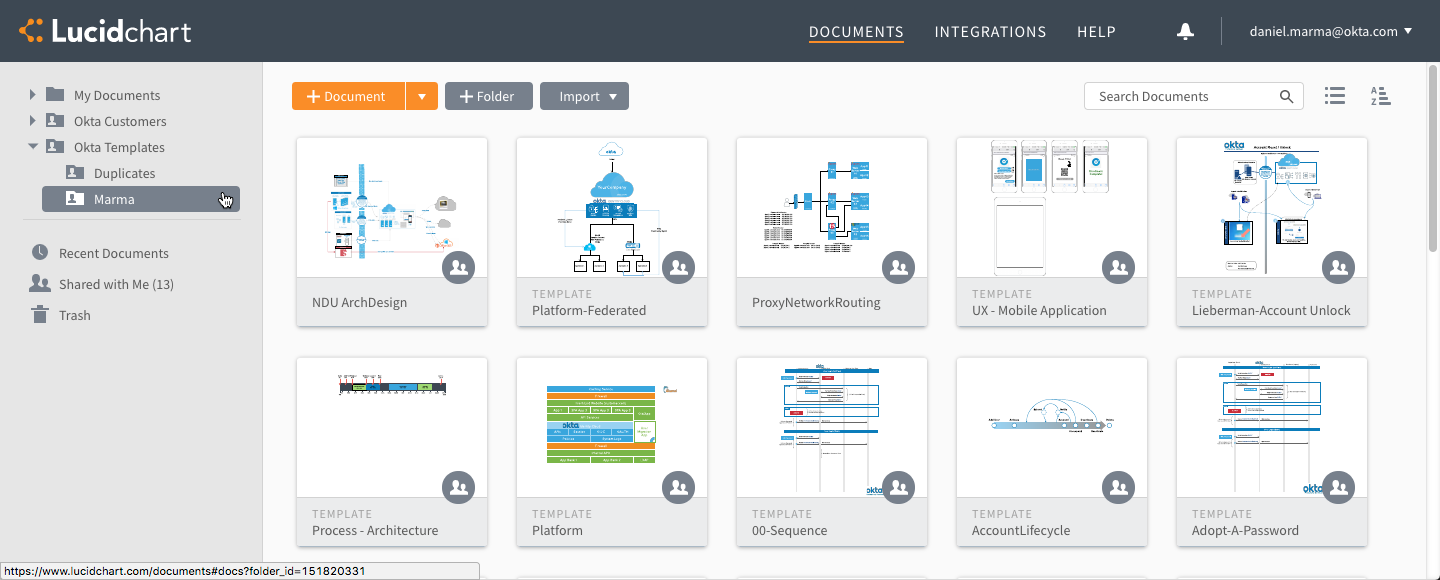The width and height of the screenshot is (1440, 580).
Task: Click shared icon on Platform card
Action: point(678,487)
